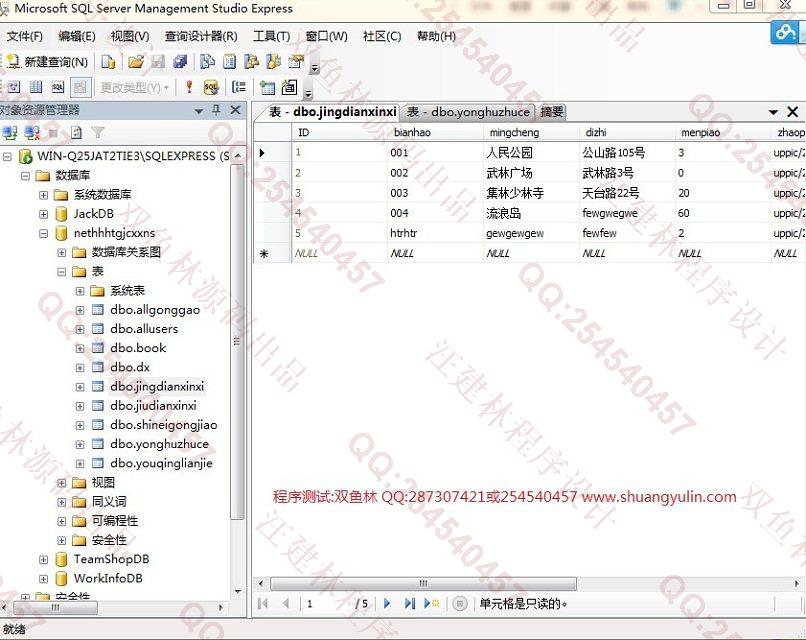This screenshot has width=806, height=640.
Task: Click the red exclamation Execute SQL icon
Action: click(189, 87)
